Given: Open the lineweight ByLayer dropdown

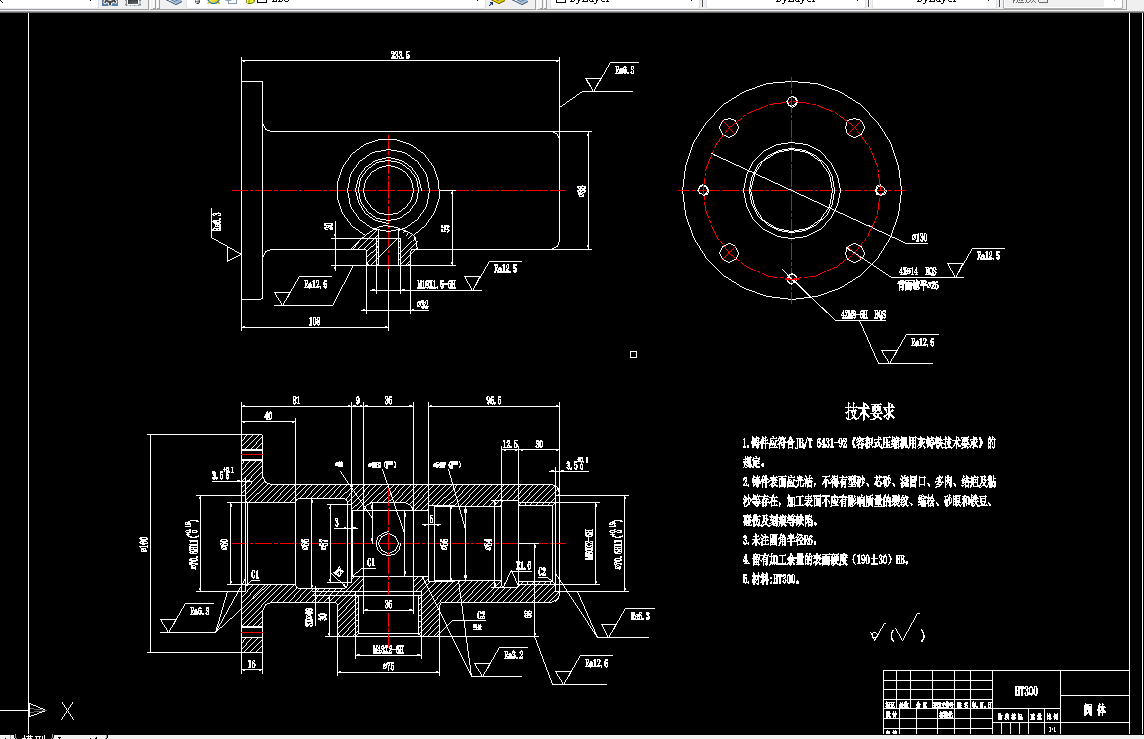Looking at the screenshot, I should [x=990, y=3].
